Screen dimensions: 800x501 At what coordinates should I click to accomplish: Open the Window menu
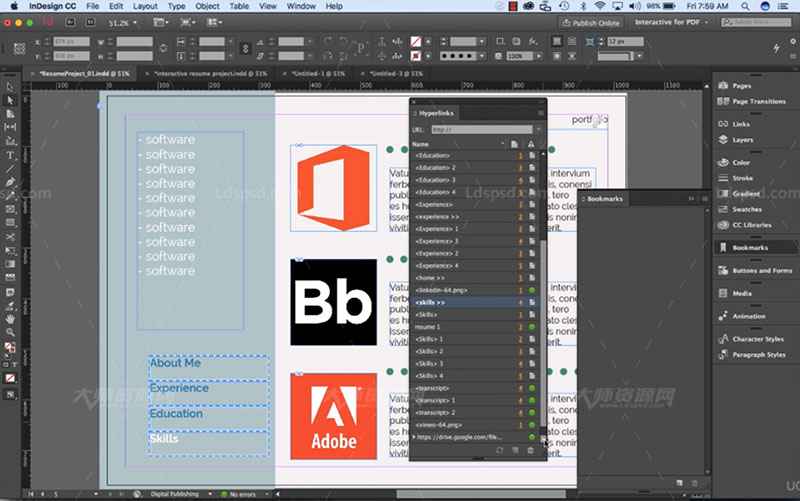click(x=301, y=6)
